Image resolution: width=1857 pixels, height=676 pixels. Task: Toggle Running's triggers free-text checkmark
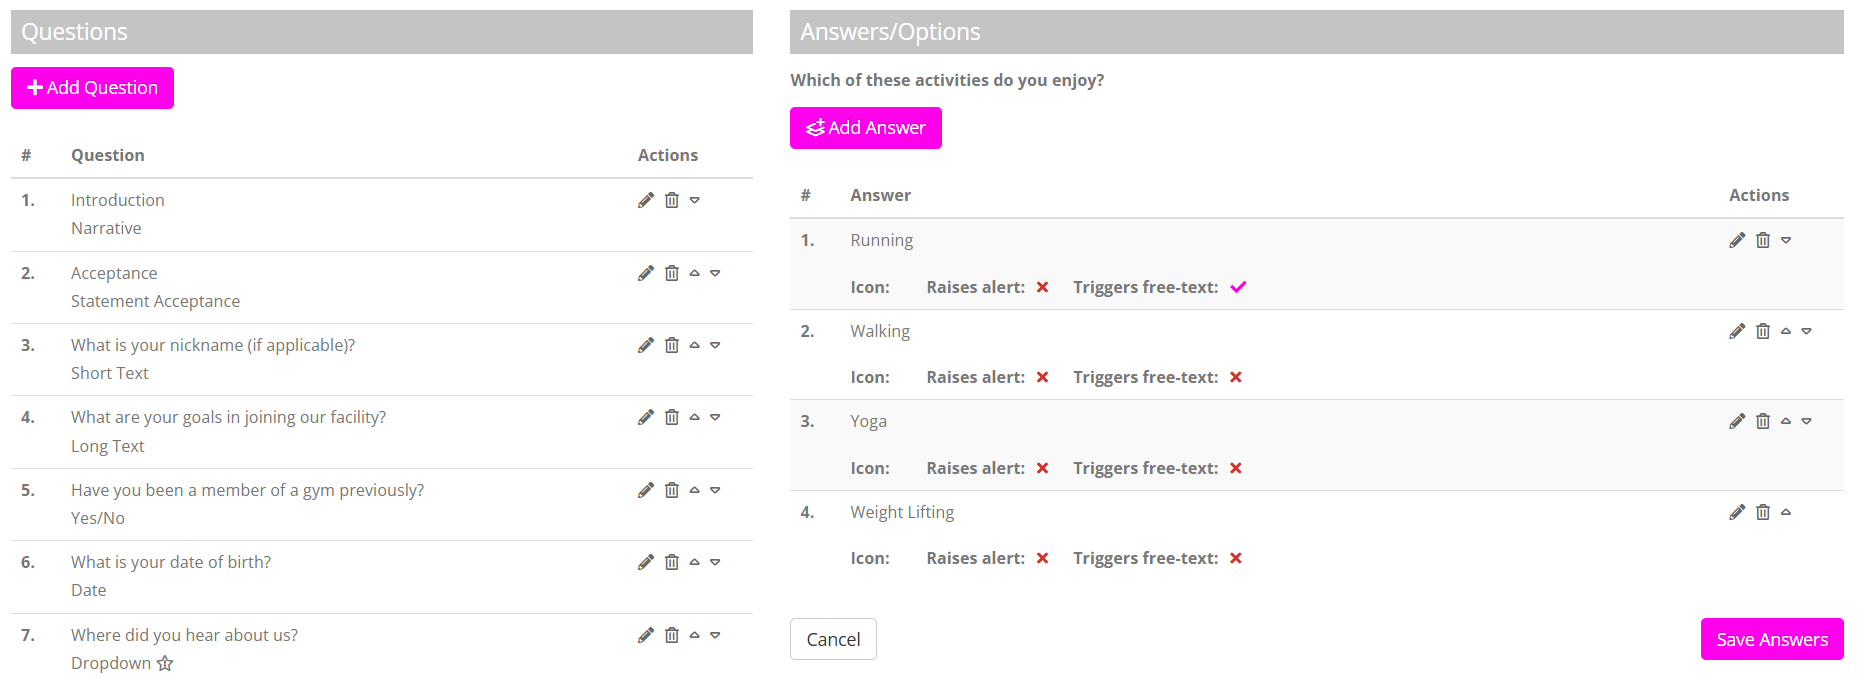click(1238, 287)
